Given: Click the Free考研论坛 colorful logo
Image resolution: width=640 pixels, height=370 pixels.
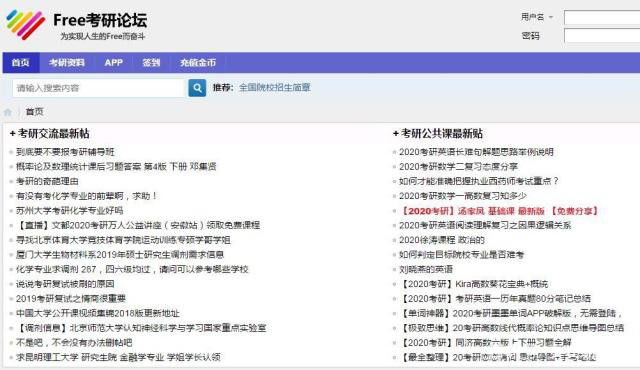Looking at the screenshot, I should pyautogui.click(x=25, y=24).
